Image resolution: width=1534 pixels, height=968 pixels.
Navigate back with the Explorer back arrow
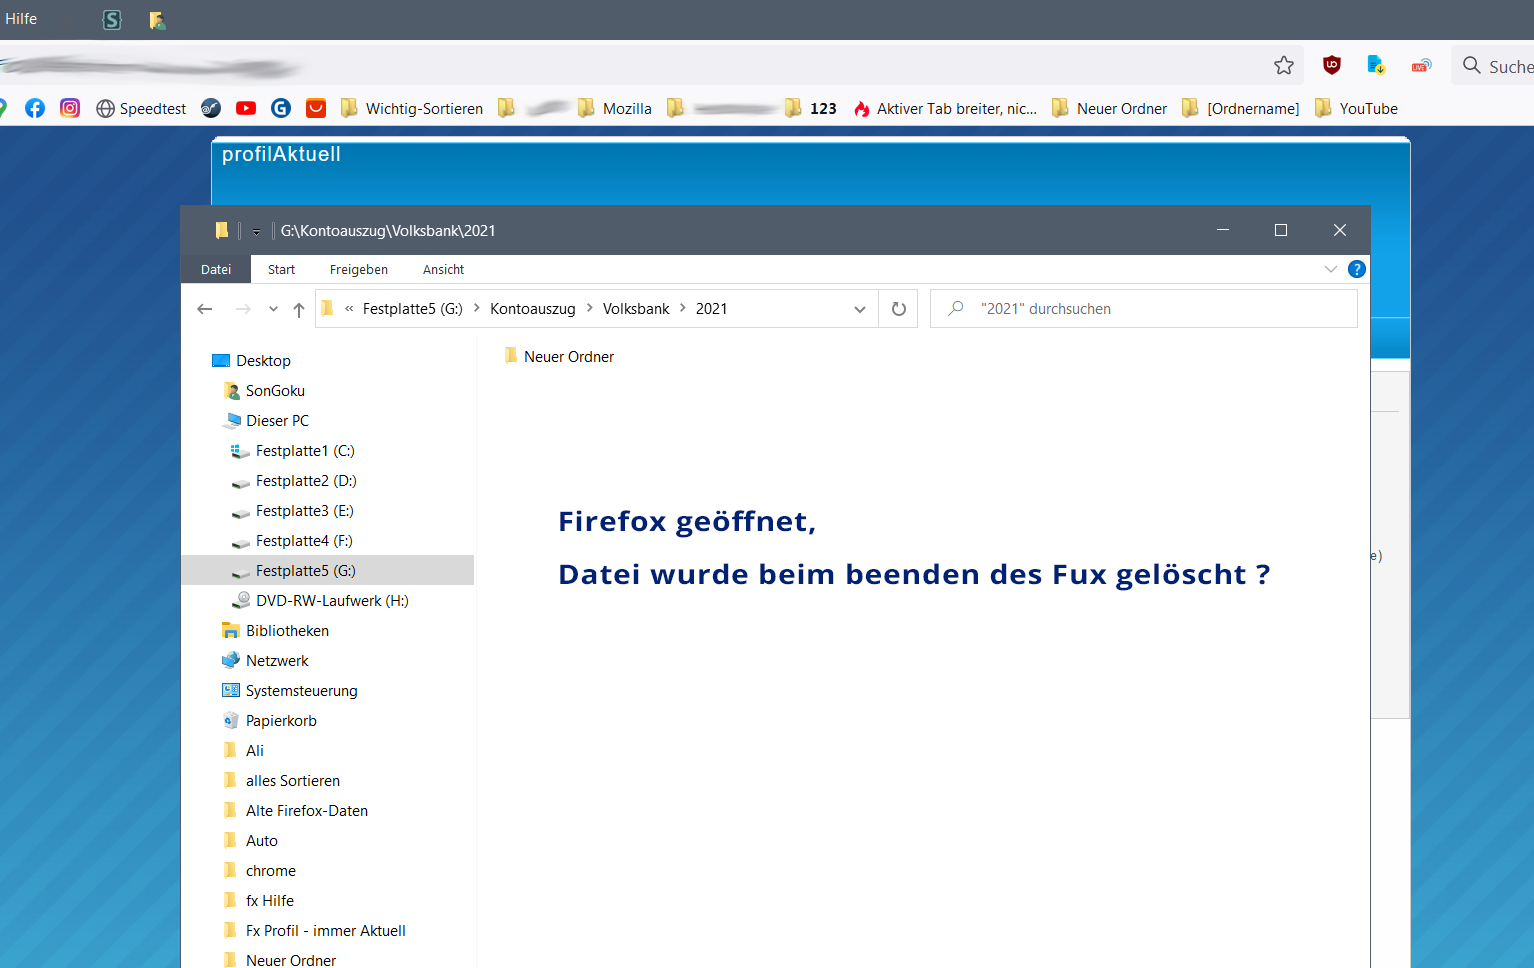(205, 309)
